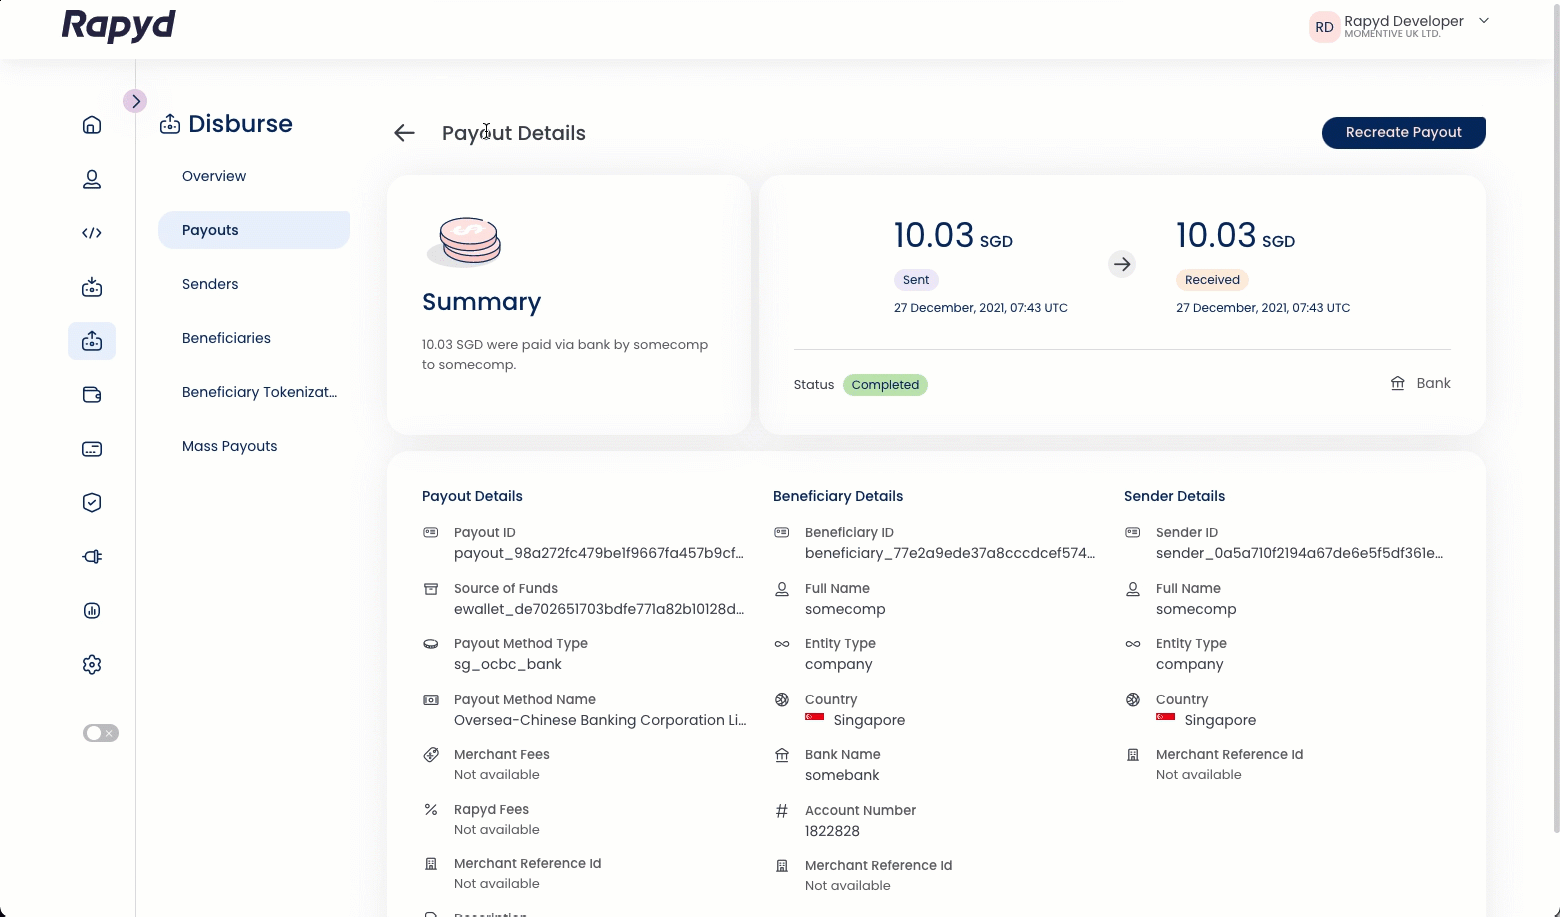Open the Protect shield sidebar icon
This screenshot has width=1560, height=917.
click(x=92, y=503)
